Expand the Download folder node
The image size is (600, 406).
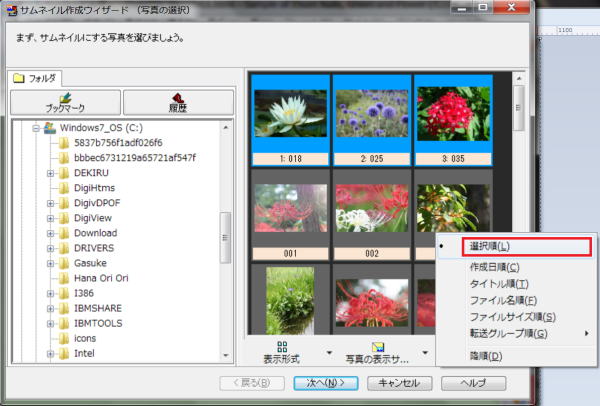tap(50, 233)
